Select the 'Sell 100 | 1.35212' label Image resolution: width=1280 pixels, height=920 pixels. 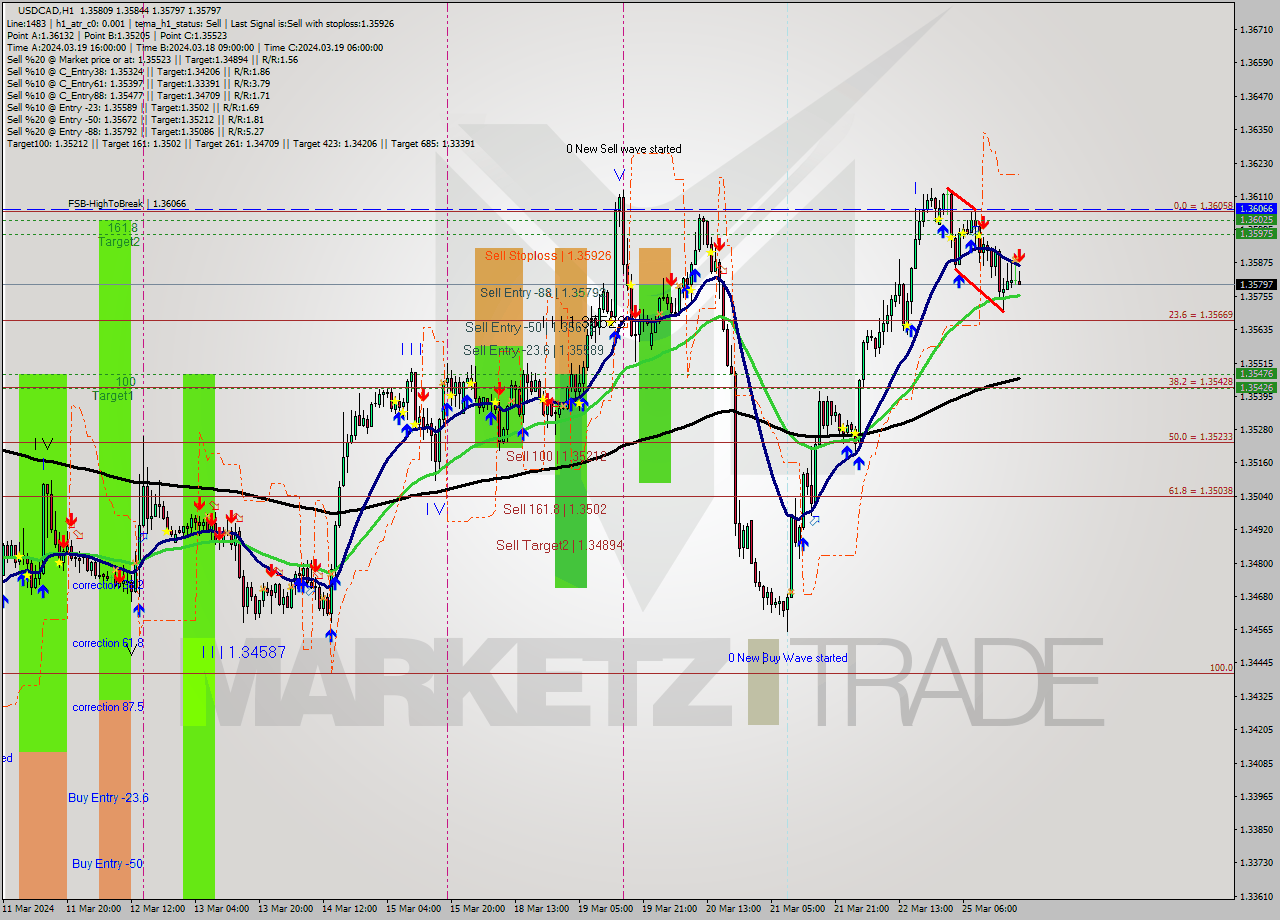(x=556, y=456)
